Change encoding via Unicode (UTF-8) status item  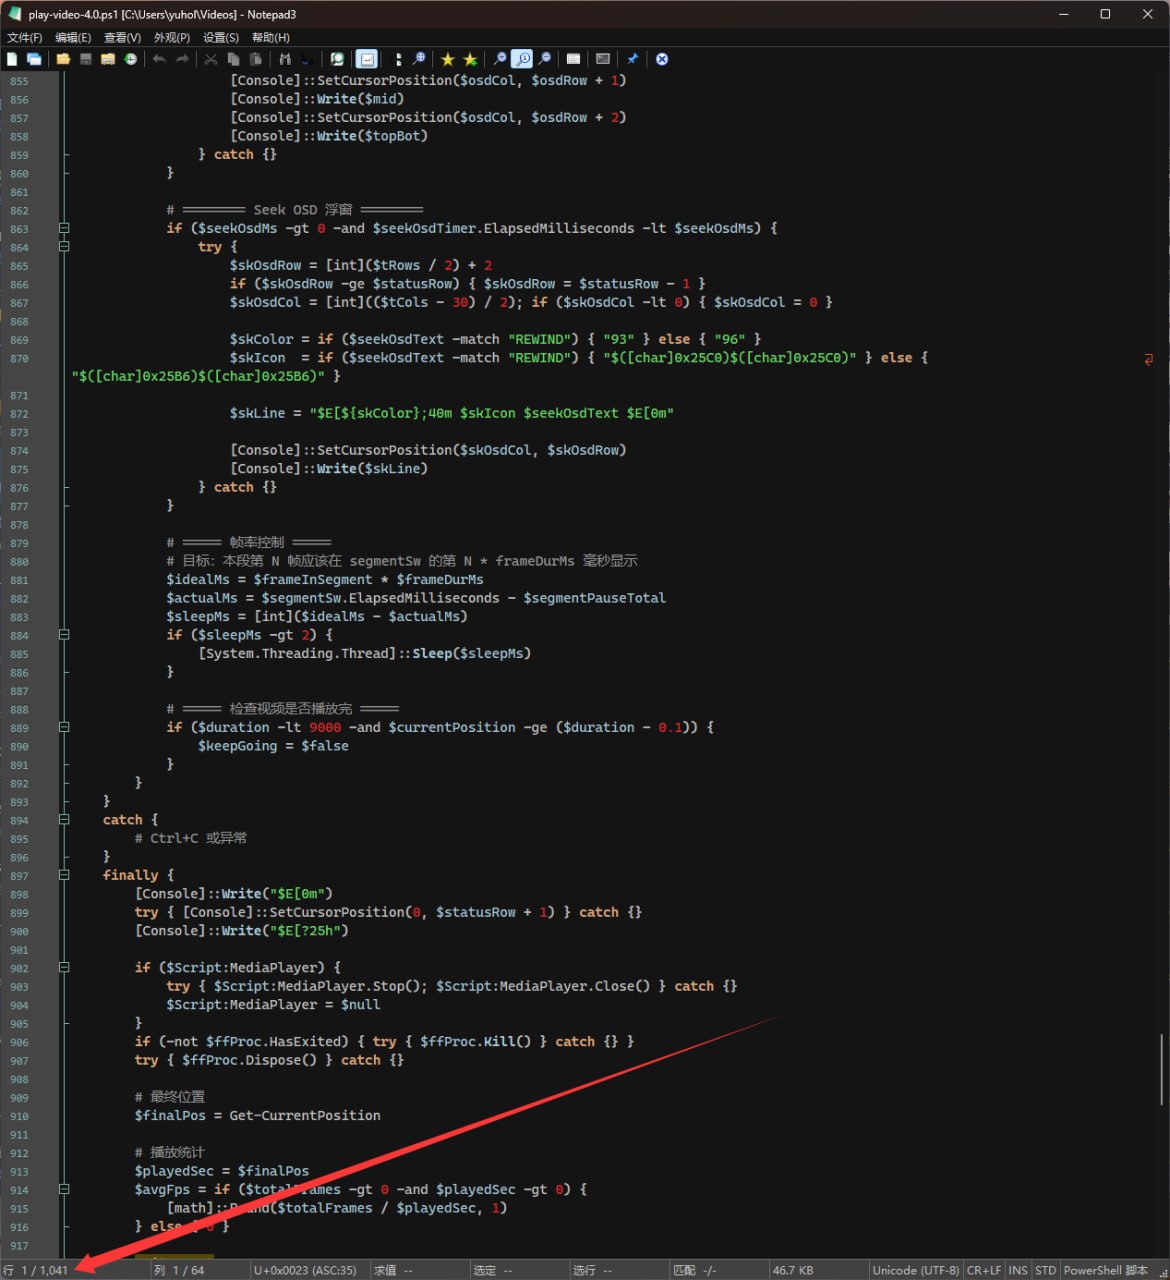916,1270
